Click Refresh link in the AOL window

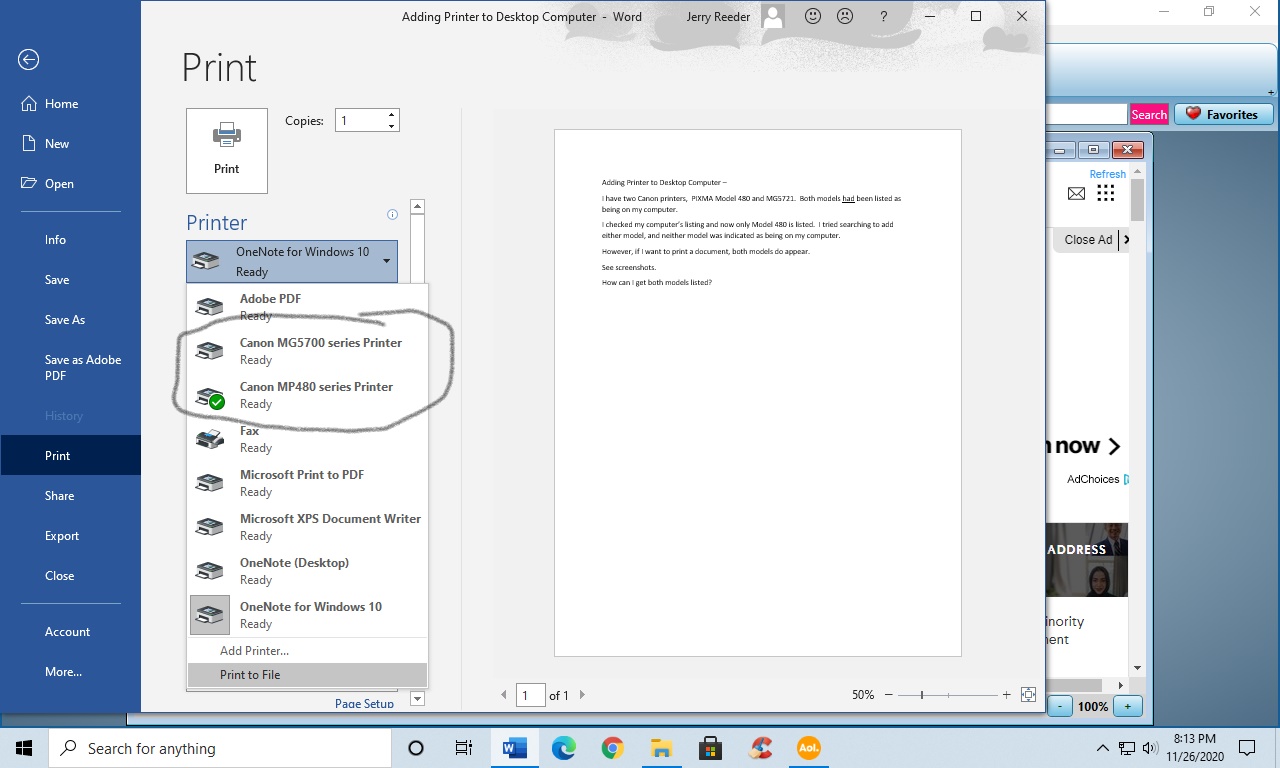pyautogui.click(x=1107, y=174)
